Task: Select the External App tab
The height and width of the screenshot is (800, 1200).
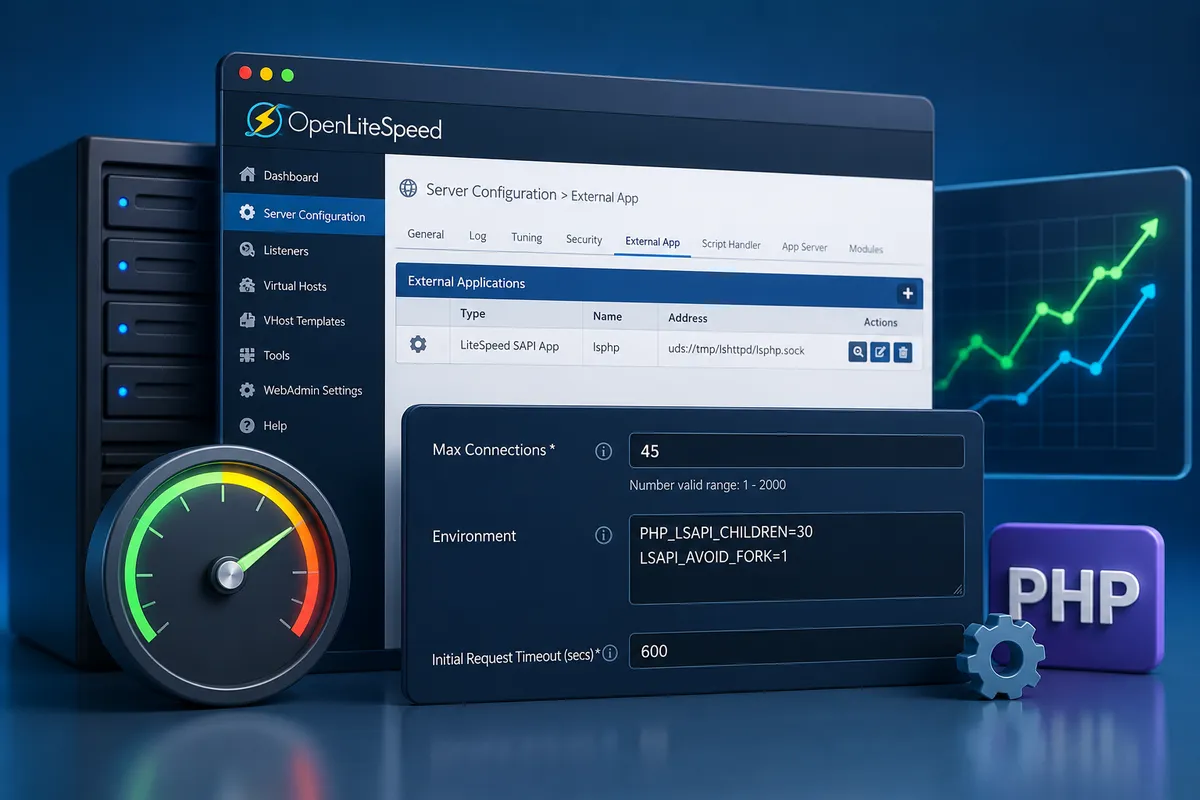Action: tap(652, 242)
